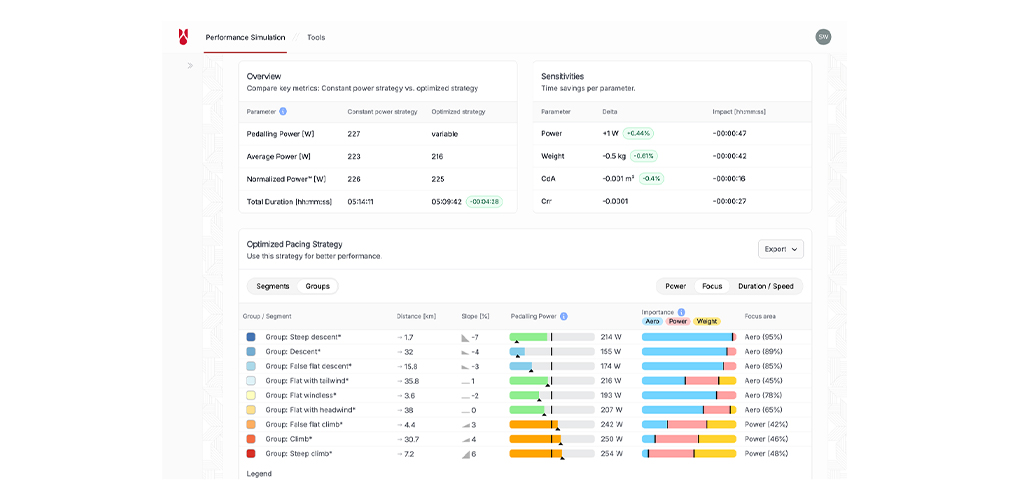Switch to Groups view
The image size is (1009, 500).
click(318, 286)
